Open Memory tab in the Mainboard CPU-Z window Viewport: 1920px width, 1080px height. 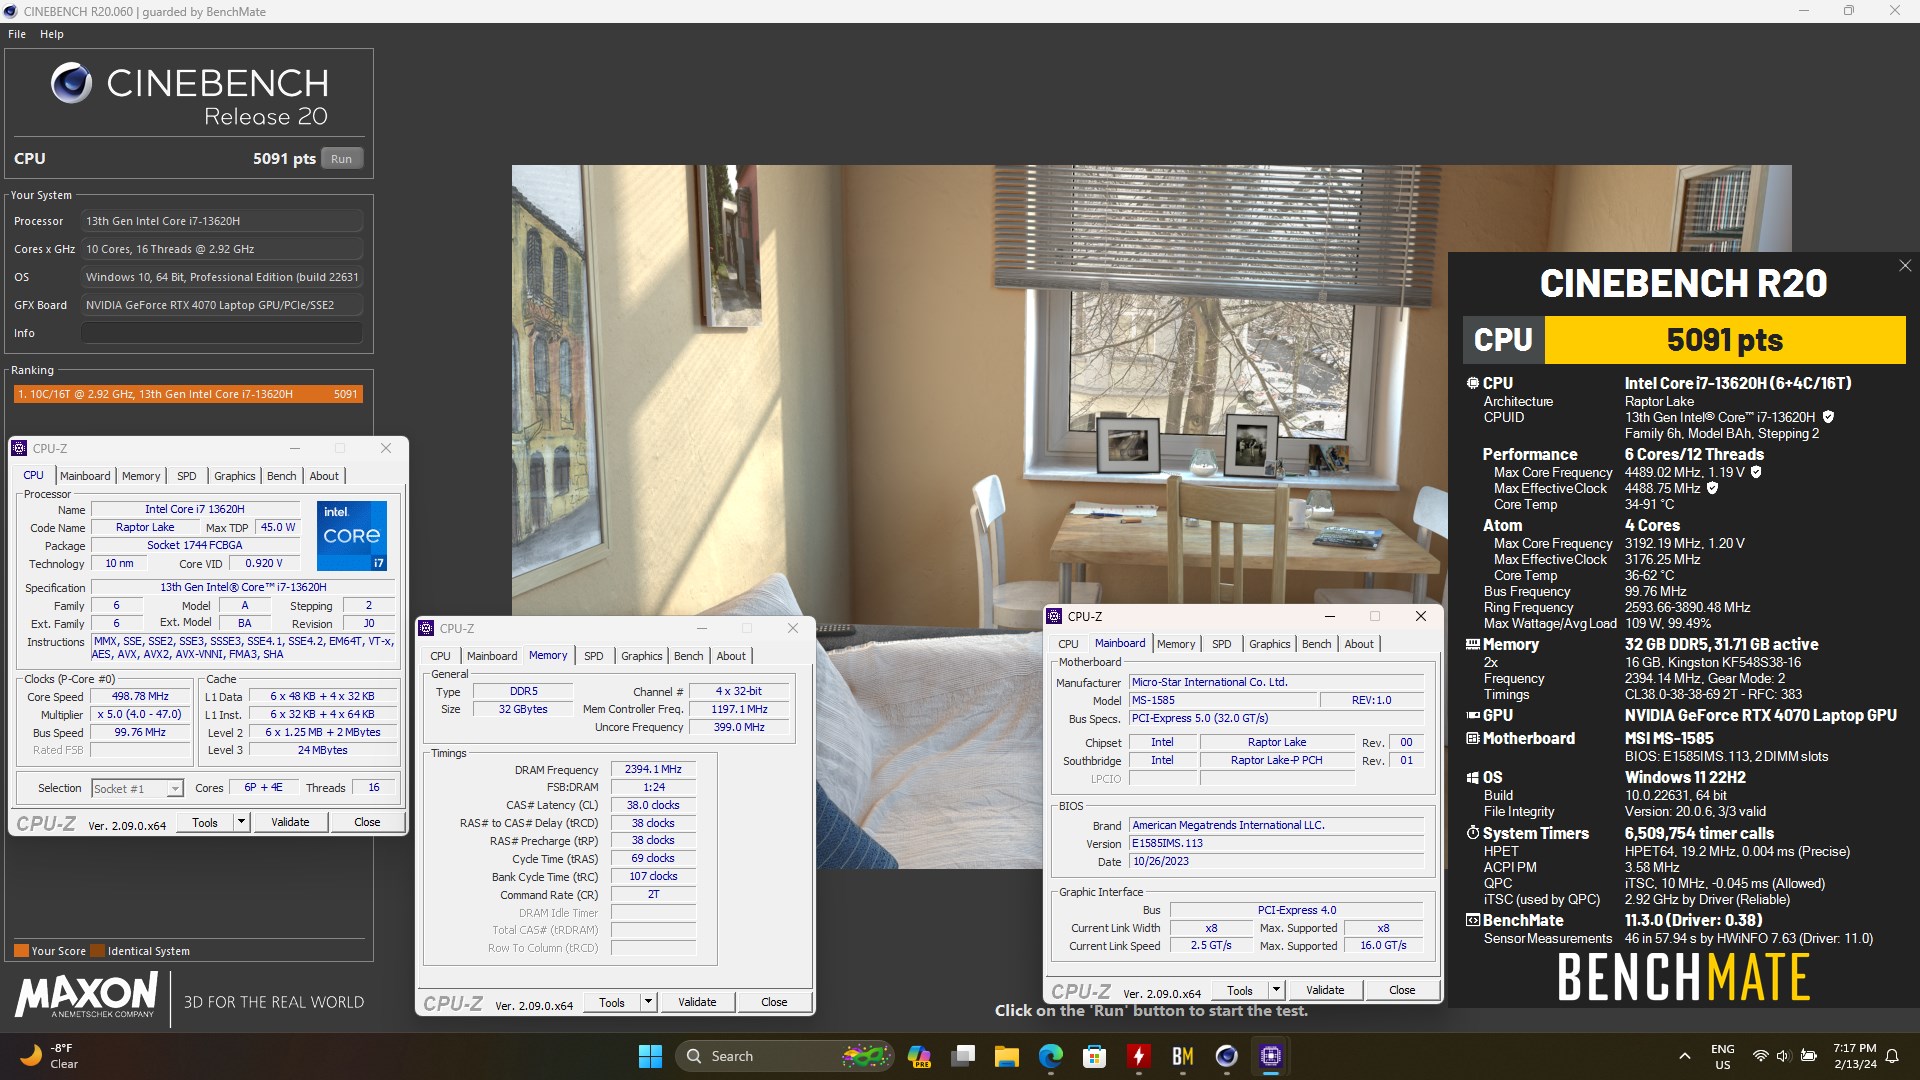[x=1176, y=644]
